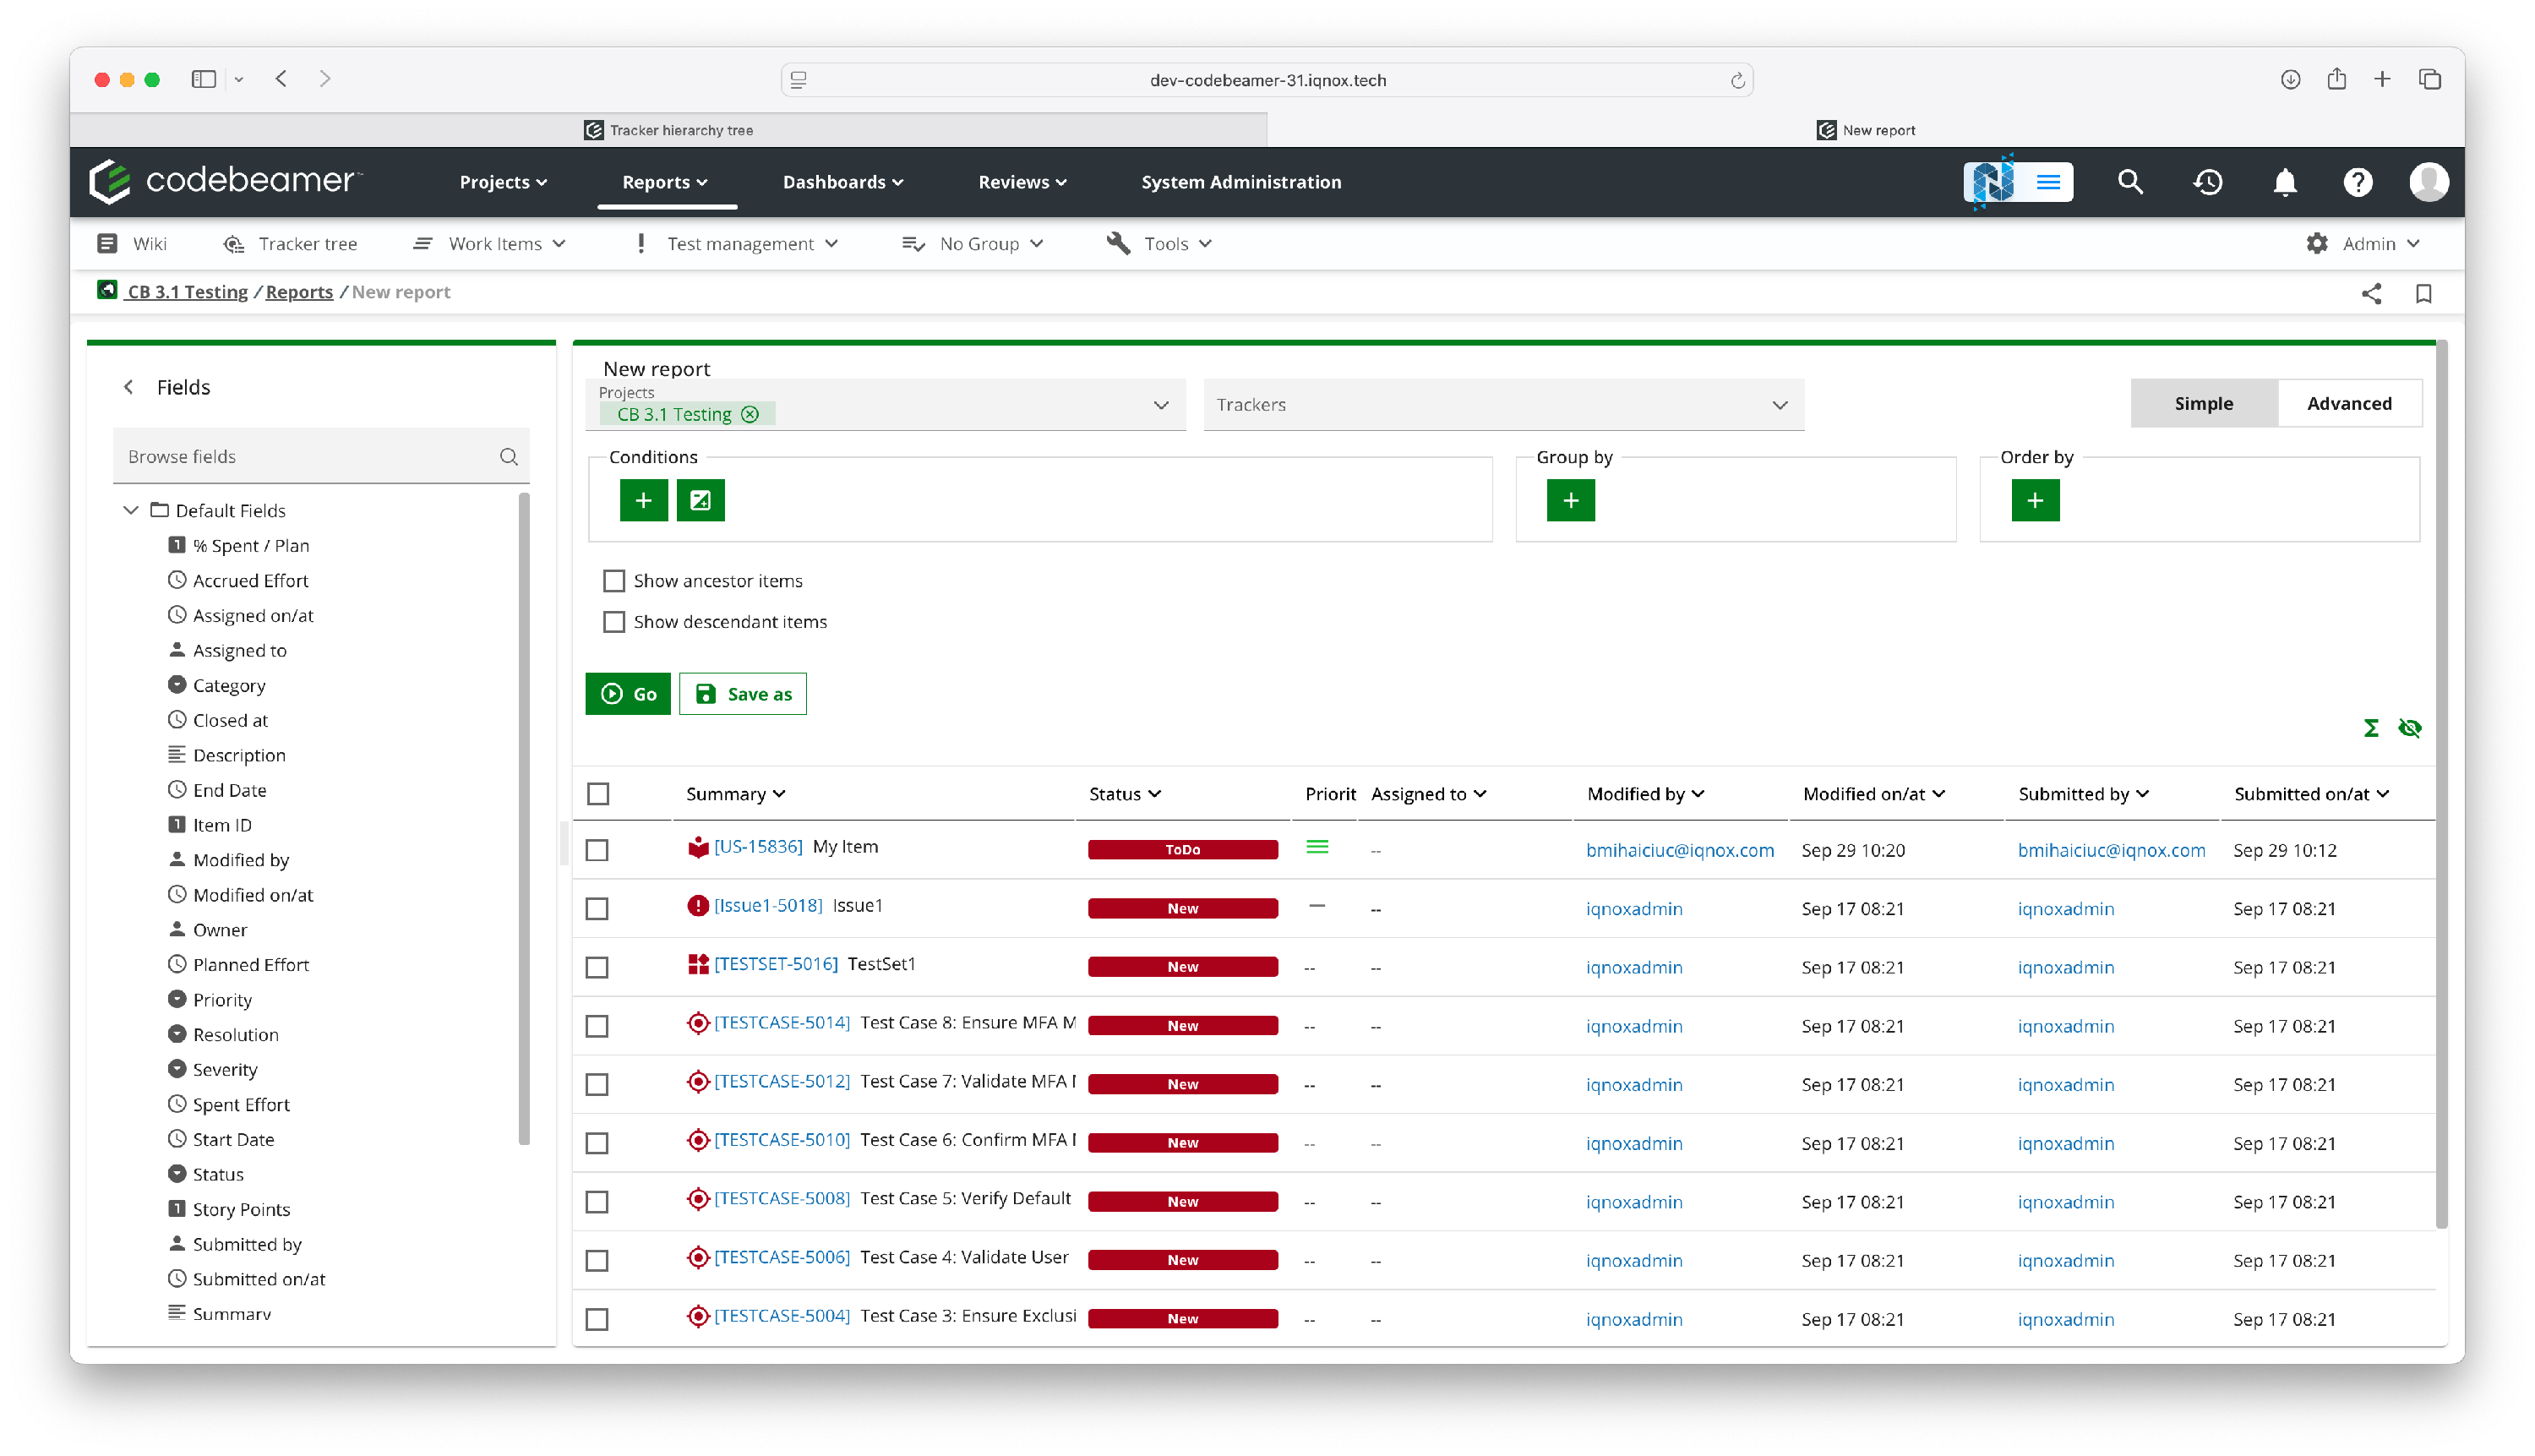Enable Show ancestor items checkbox

coord(614,581)
